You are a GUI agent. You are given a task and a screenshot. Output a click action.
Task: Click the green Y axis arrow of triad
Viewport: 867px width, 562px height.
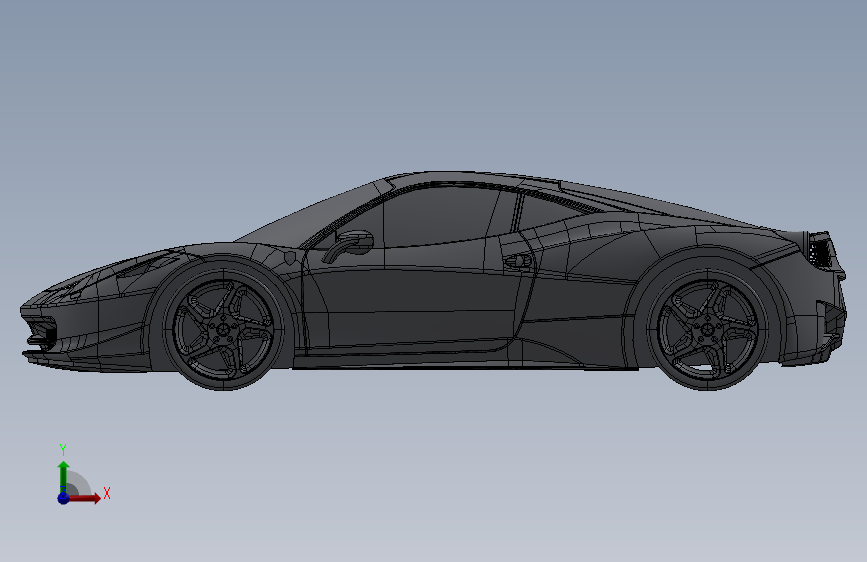coord(64,476)
